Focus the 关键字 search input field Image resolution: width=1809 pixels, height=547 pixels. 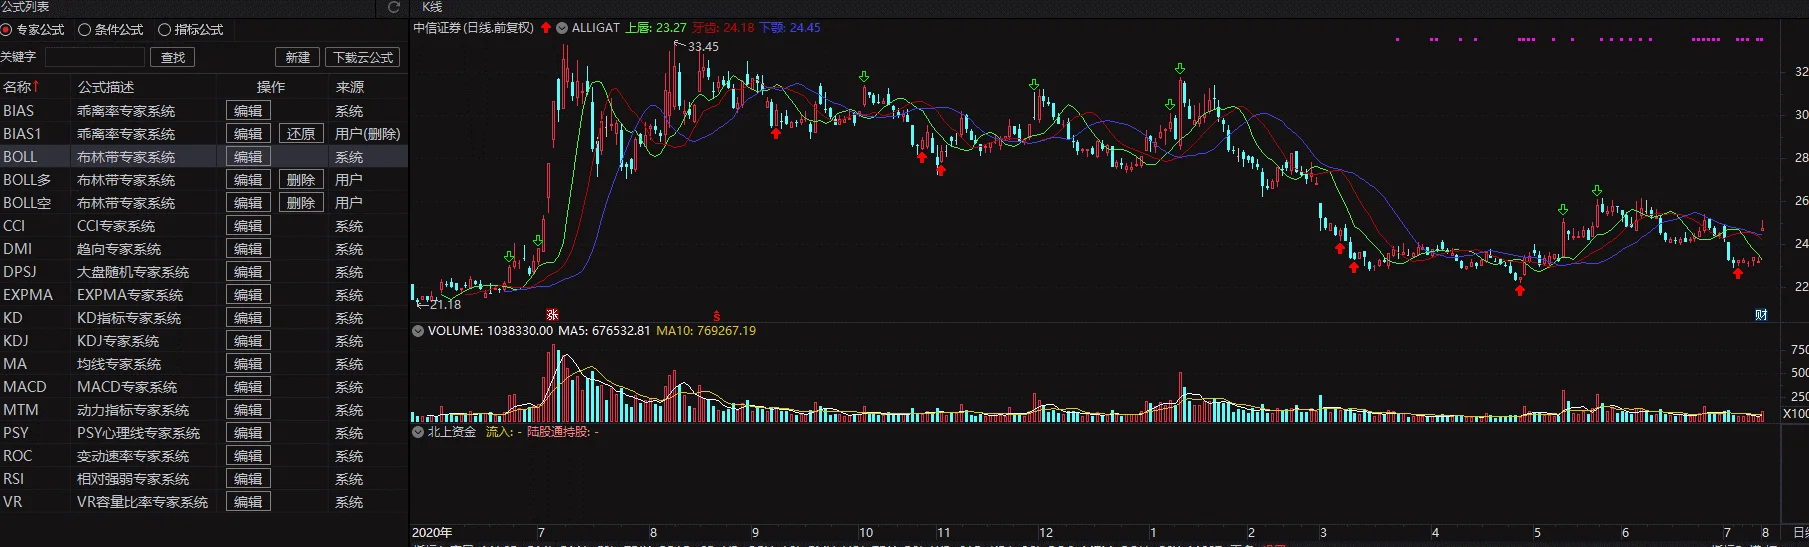pyautogui.click(x=95, y=58)
